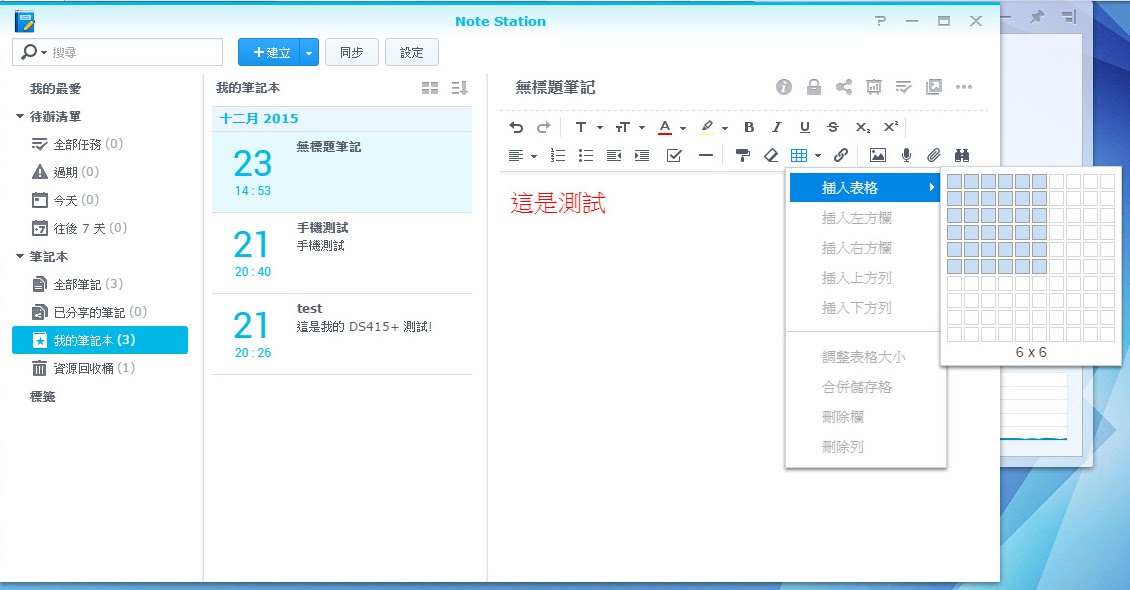This screenshot has height=590, width=1130.
Task: Insert a checkbox to-do item
Action: (674, 156)
